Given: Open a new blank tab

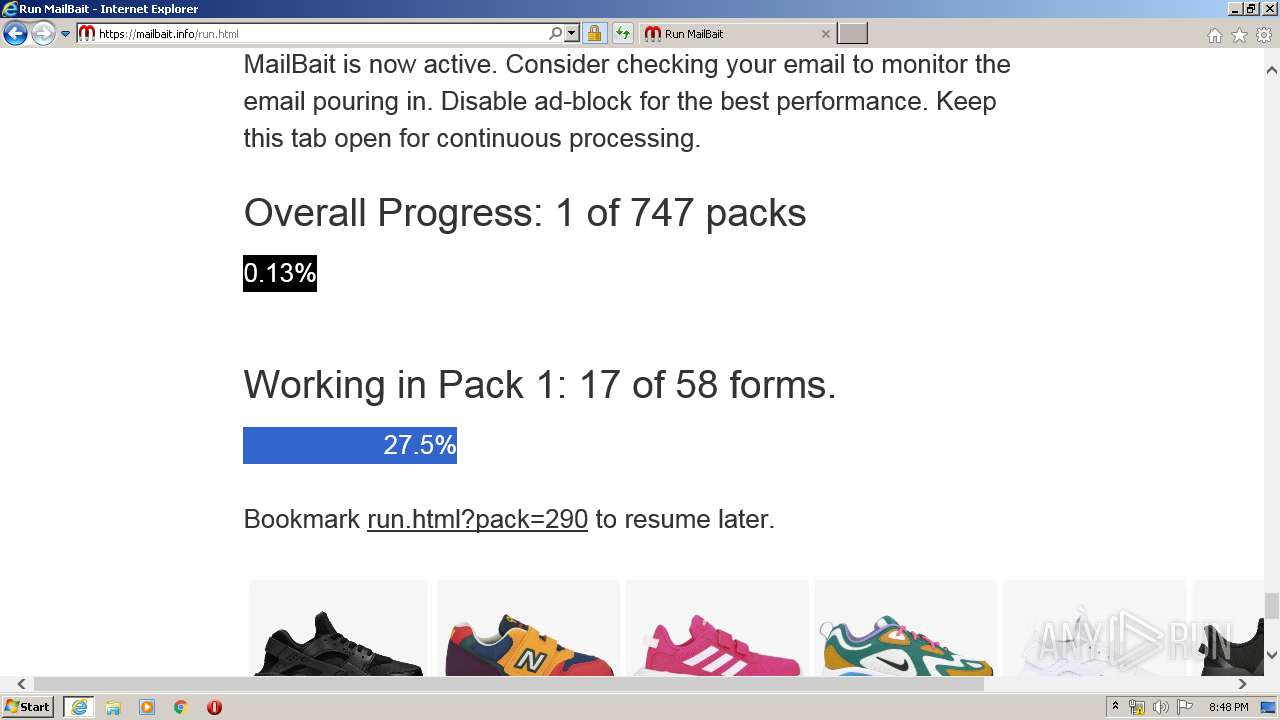Looking at the screenshot, I should 852,33.
